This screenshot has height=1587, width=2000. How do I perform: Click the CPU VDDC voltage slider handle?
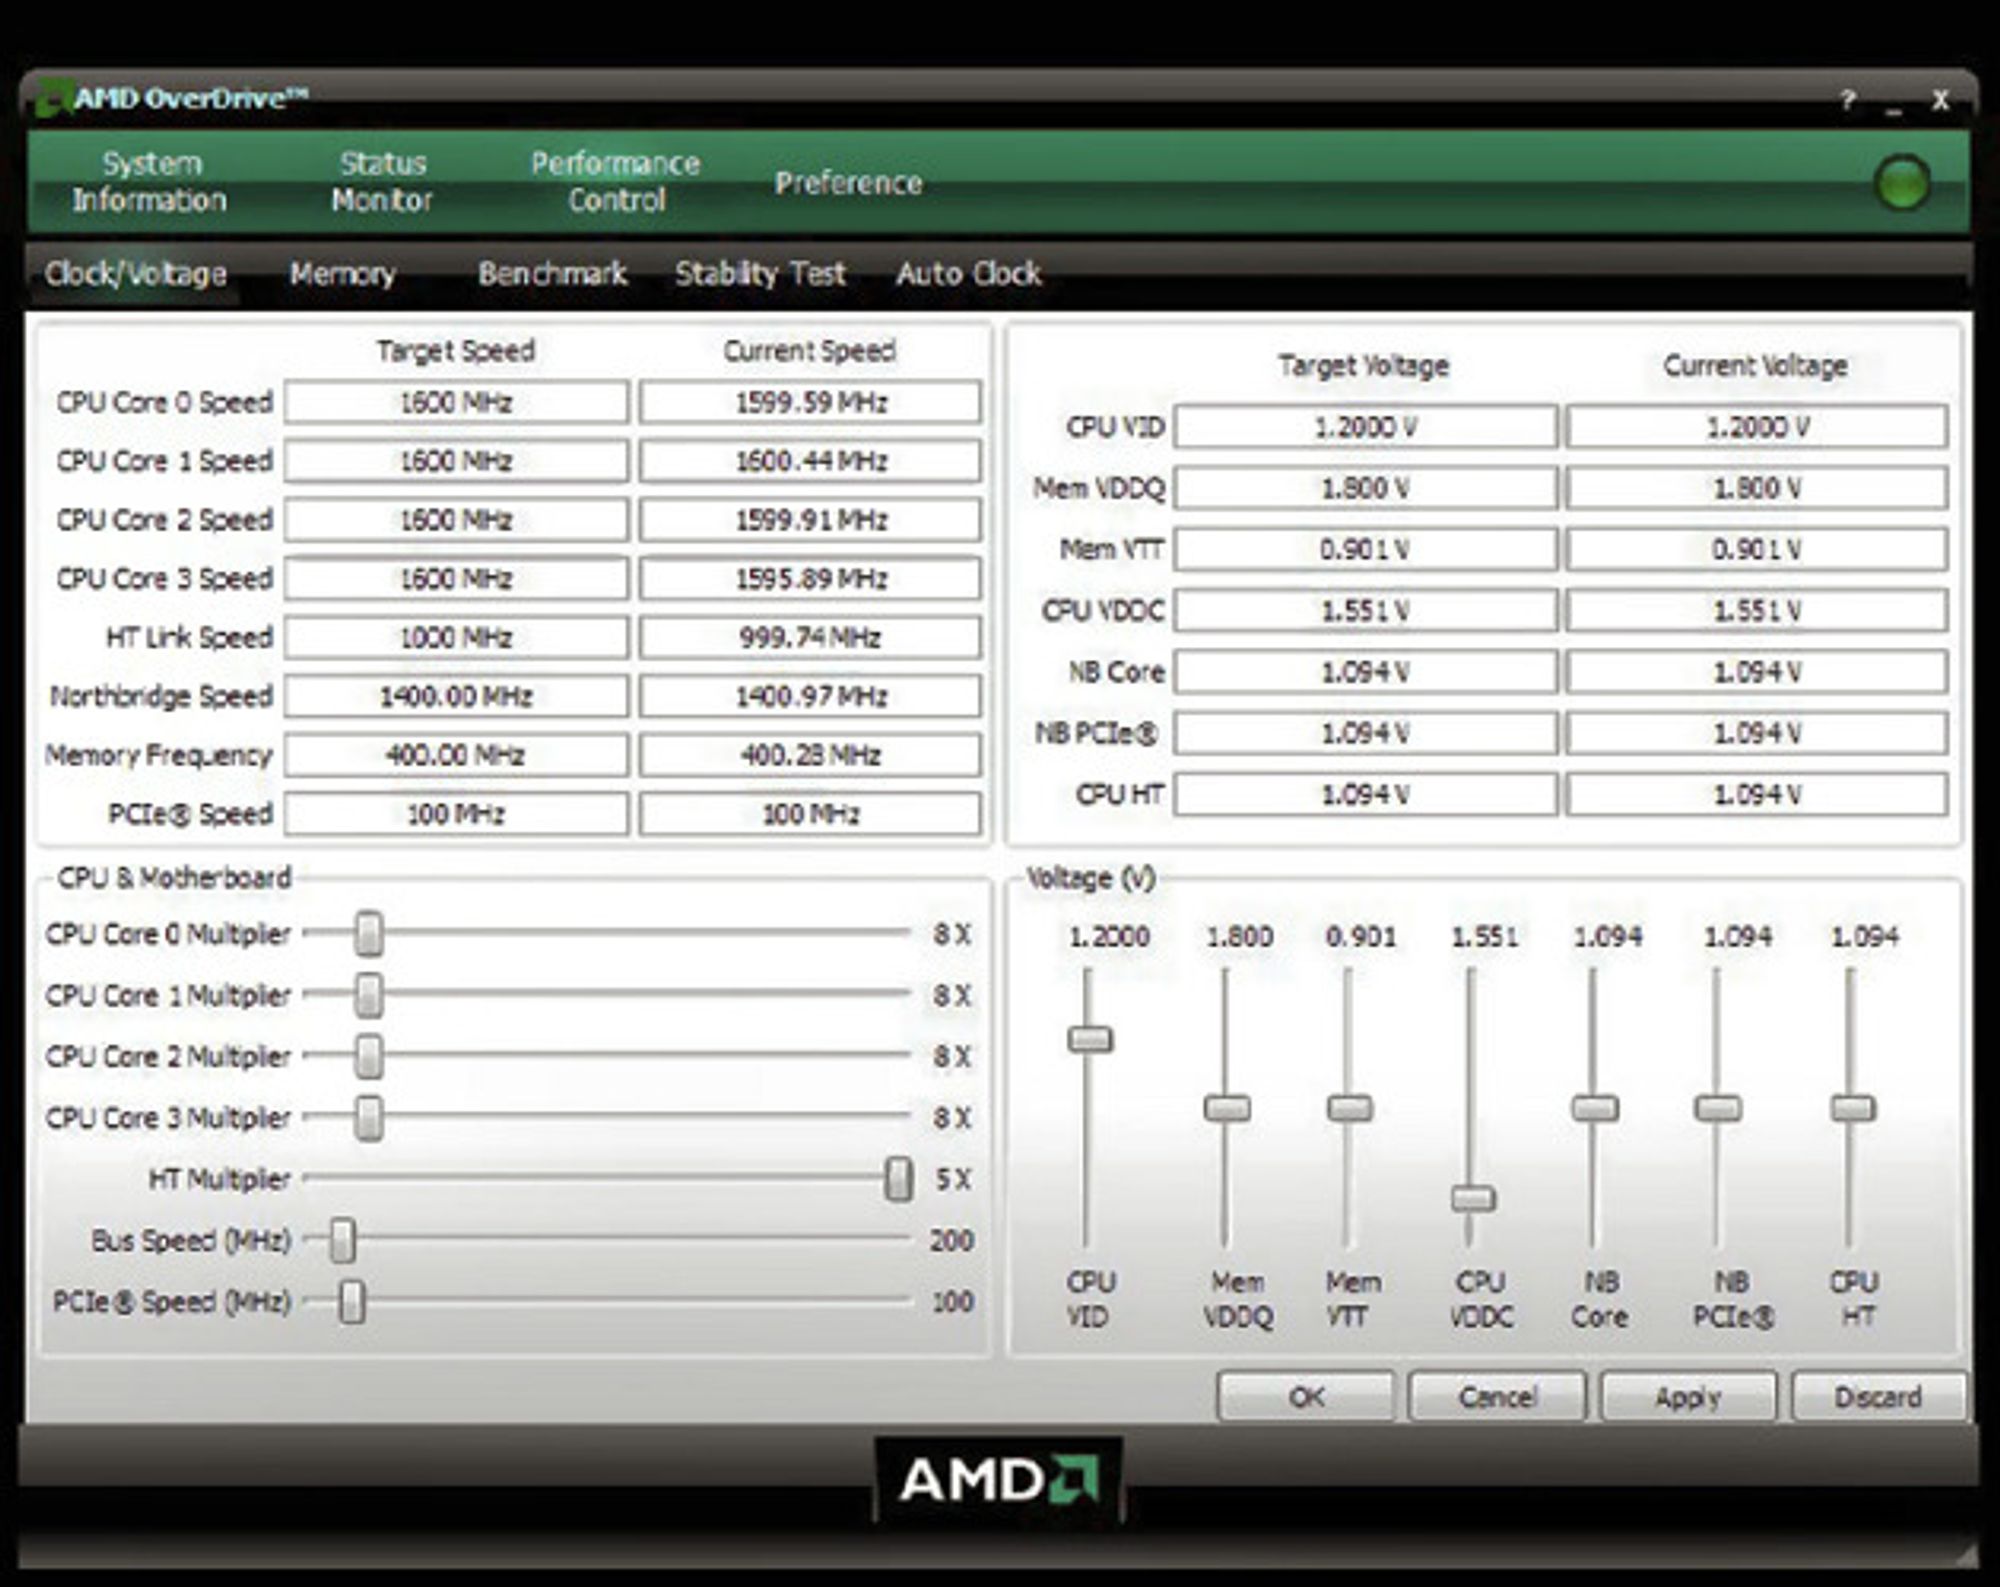[1473, 1197]
